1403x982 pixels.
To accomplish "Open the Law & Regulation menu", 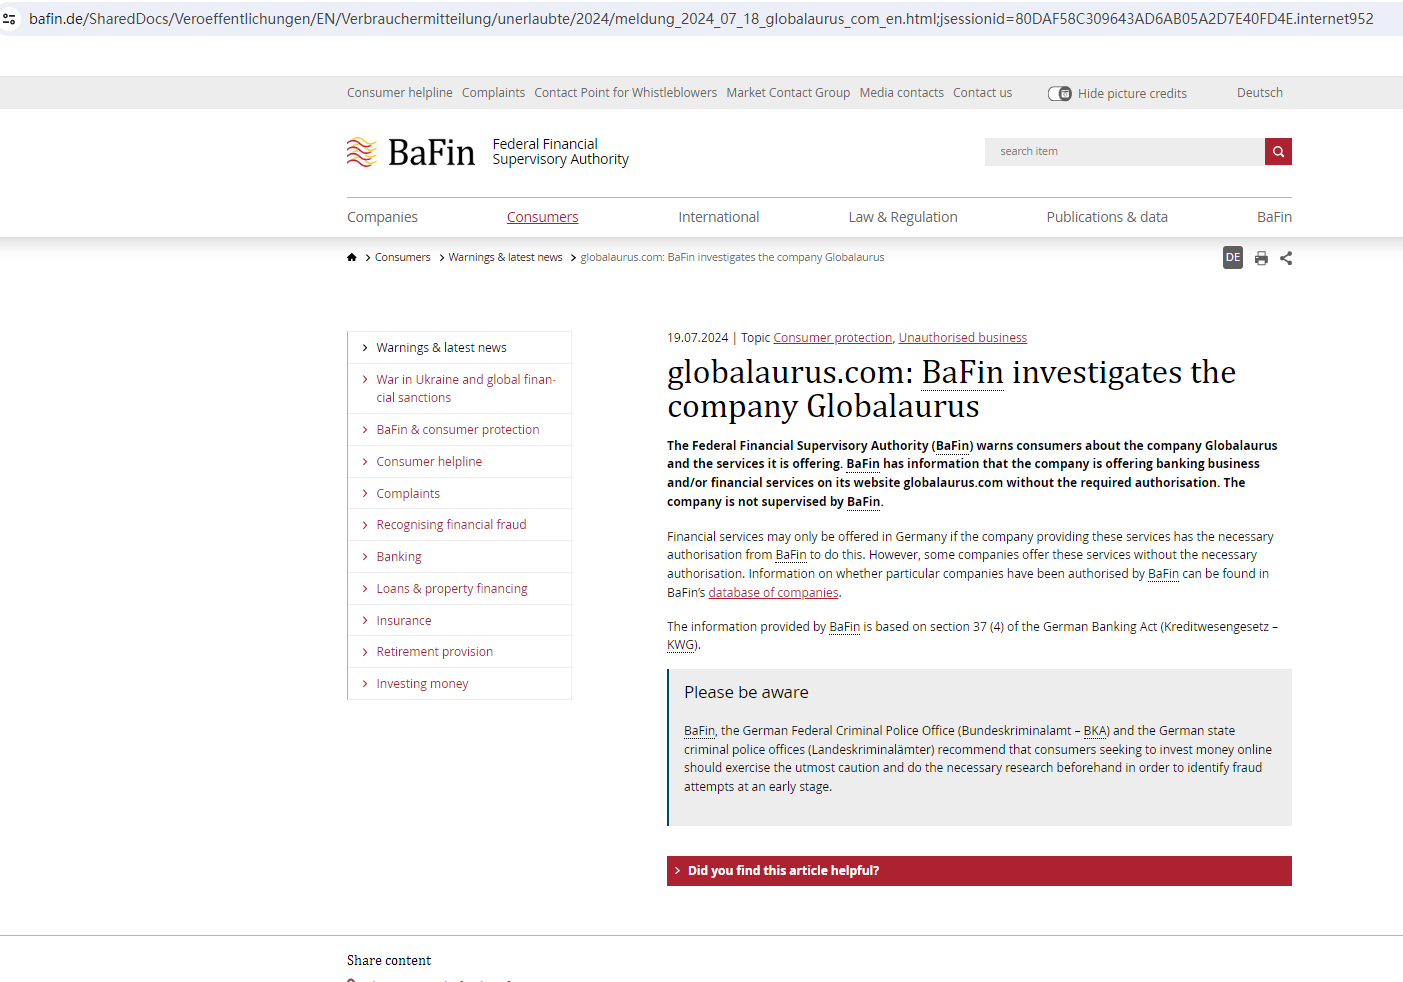I will pyautogui.click(x=903, y=217).
